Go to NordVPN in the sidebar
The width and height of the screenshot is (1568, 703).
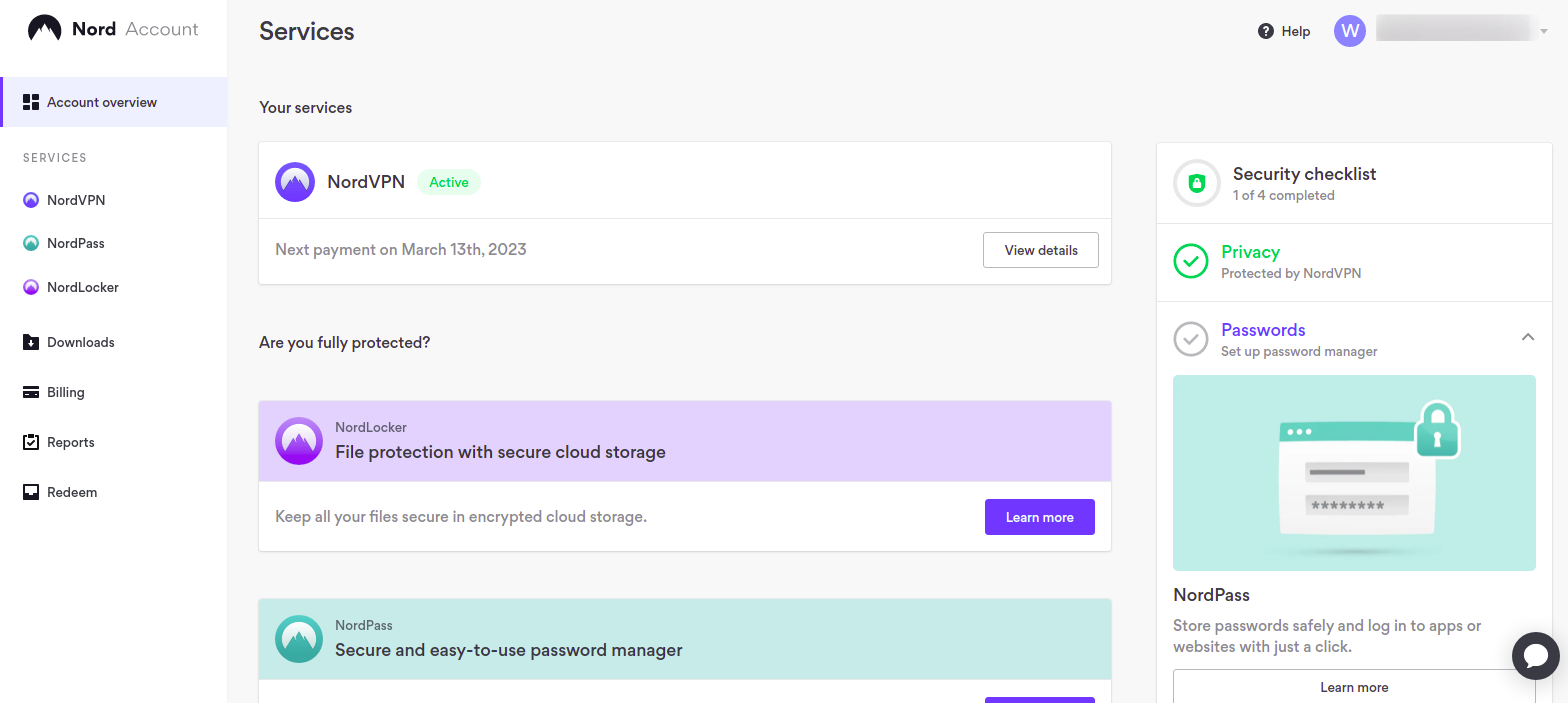[76, 200]
